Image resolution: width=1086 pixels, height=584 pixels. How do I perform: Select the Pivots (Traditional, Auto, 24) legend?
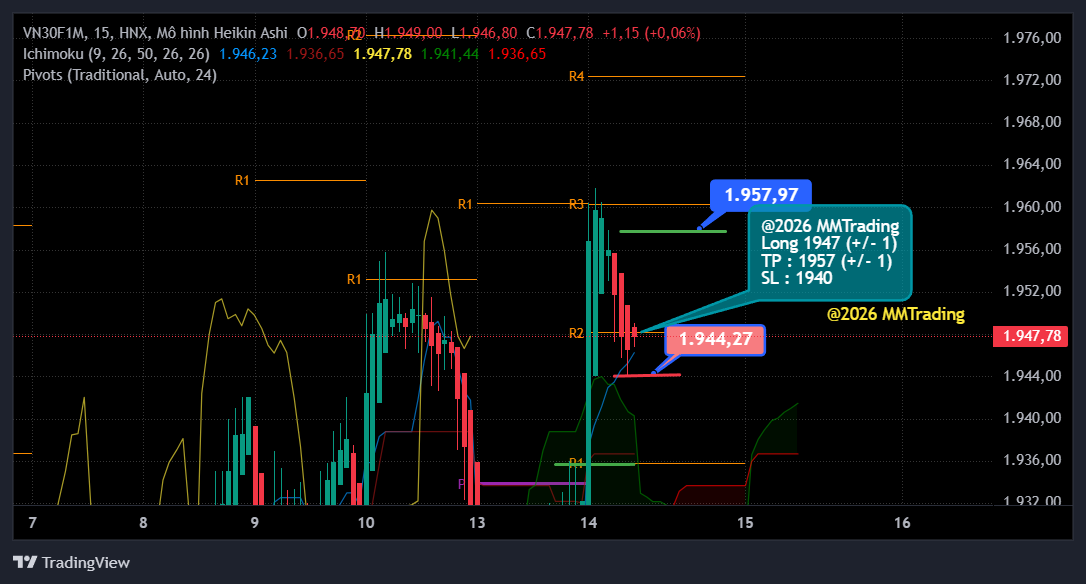120,75
